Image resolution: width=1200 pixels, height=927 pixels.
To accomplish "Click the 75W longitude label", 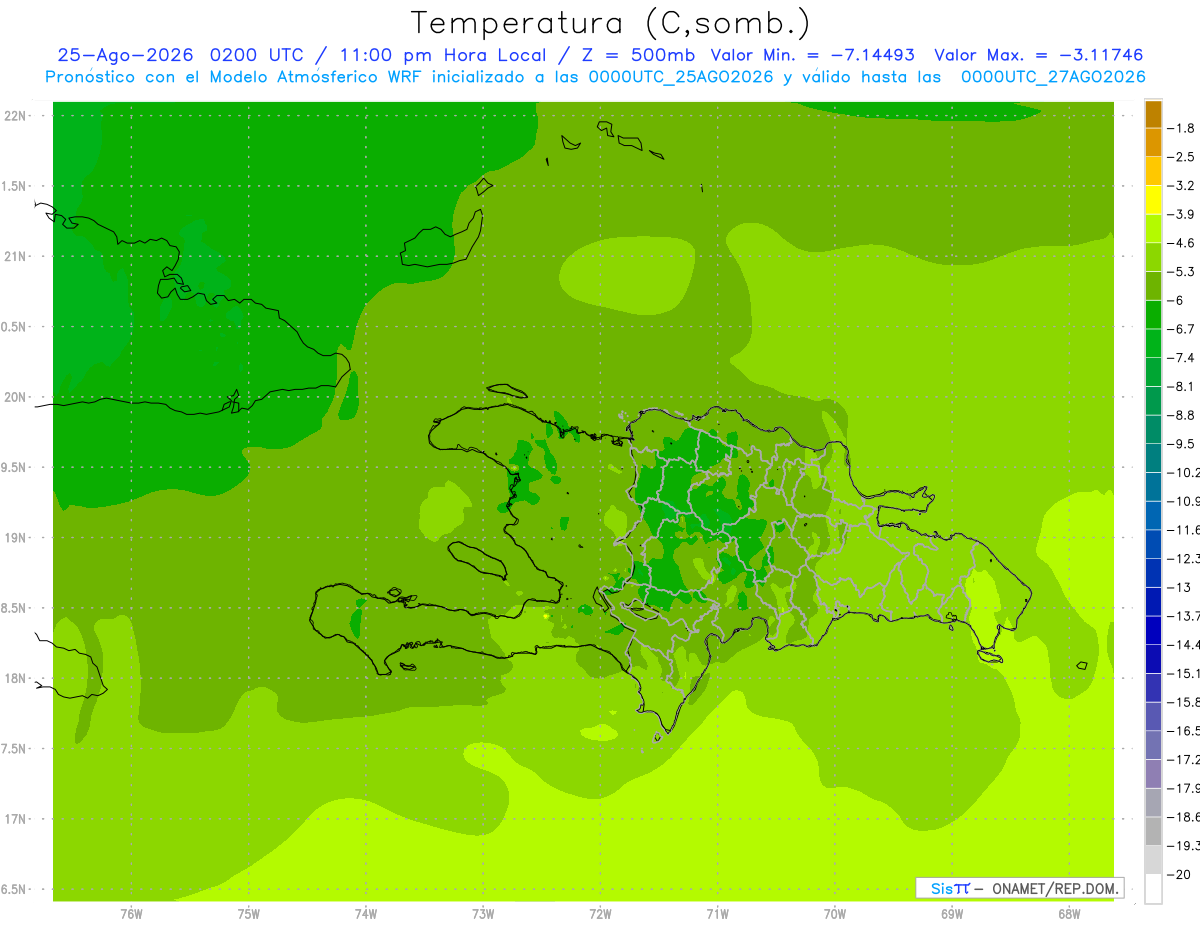I will pyautogui.click(x=249, y=914).
